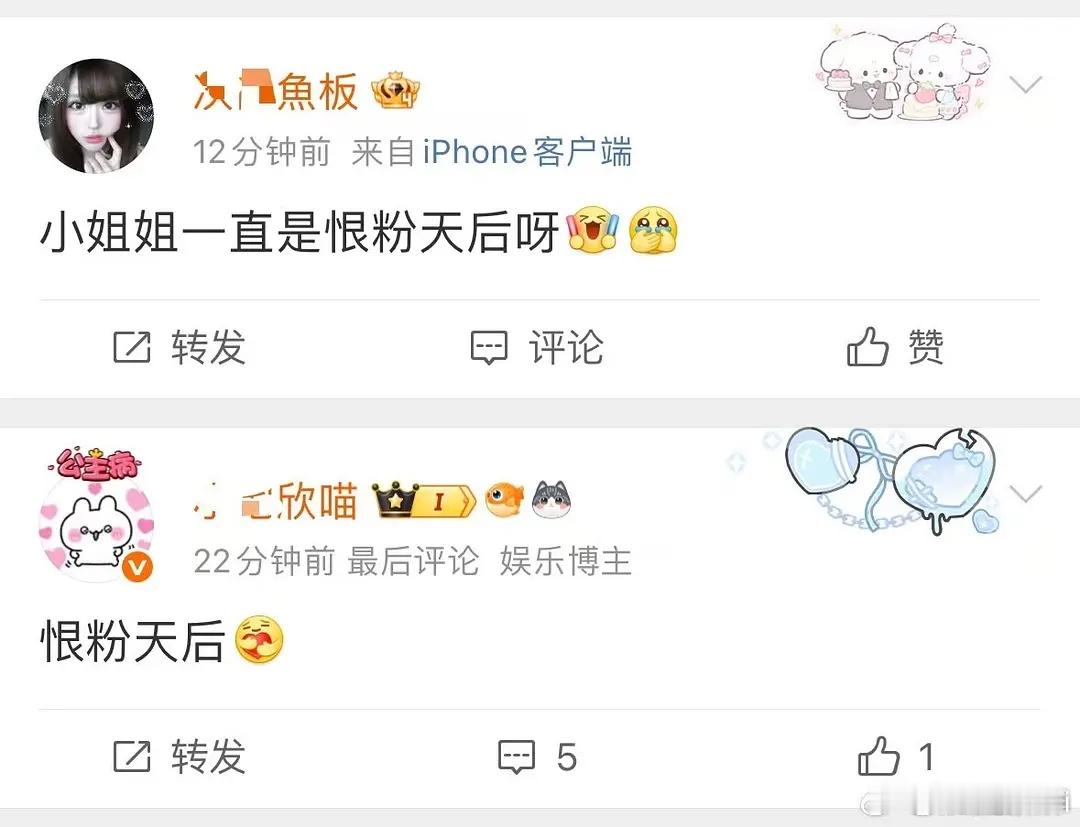This screenshot has height=827, width=1080.
Task: Open the girl photo avatar profile
Action: [96, 116]
